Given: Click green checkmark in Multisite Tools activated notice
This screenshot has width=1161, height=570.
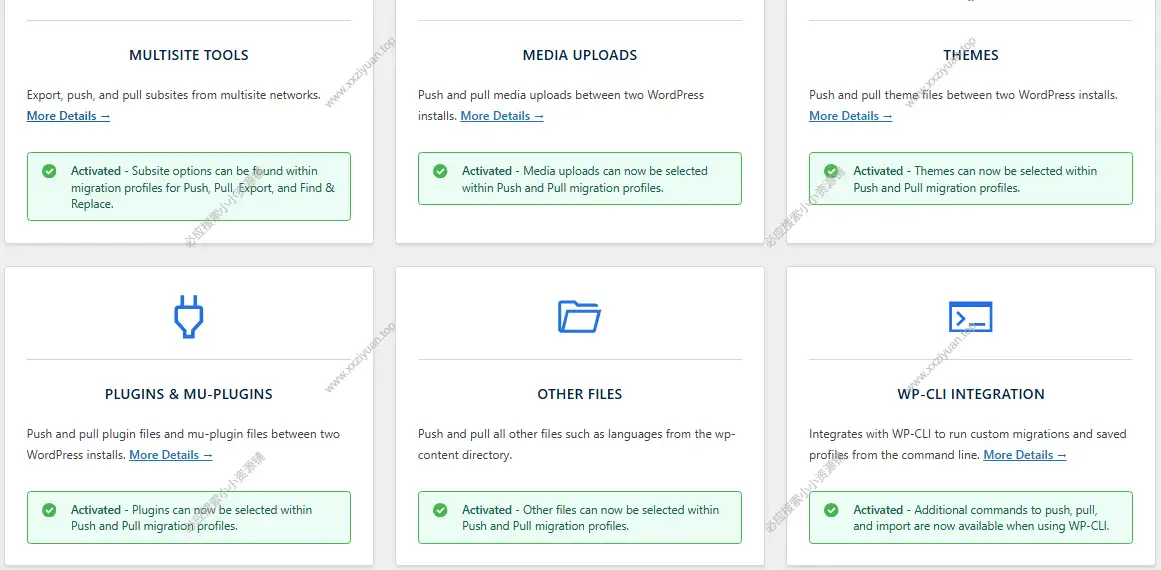Looking at the screenshot, I should click(49, 171).
